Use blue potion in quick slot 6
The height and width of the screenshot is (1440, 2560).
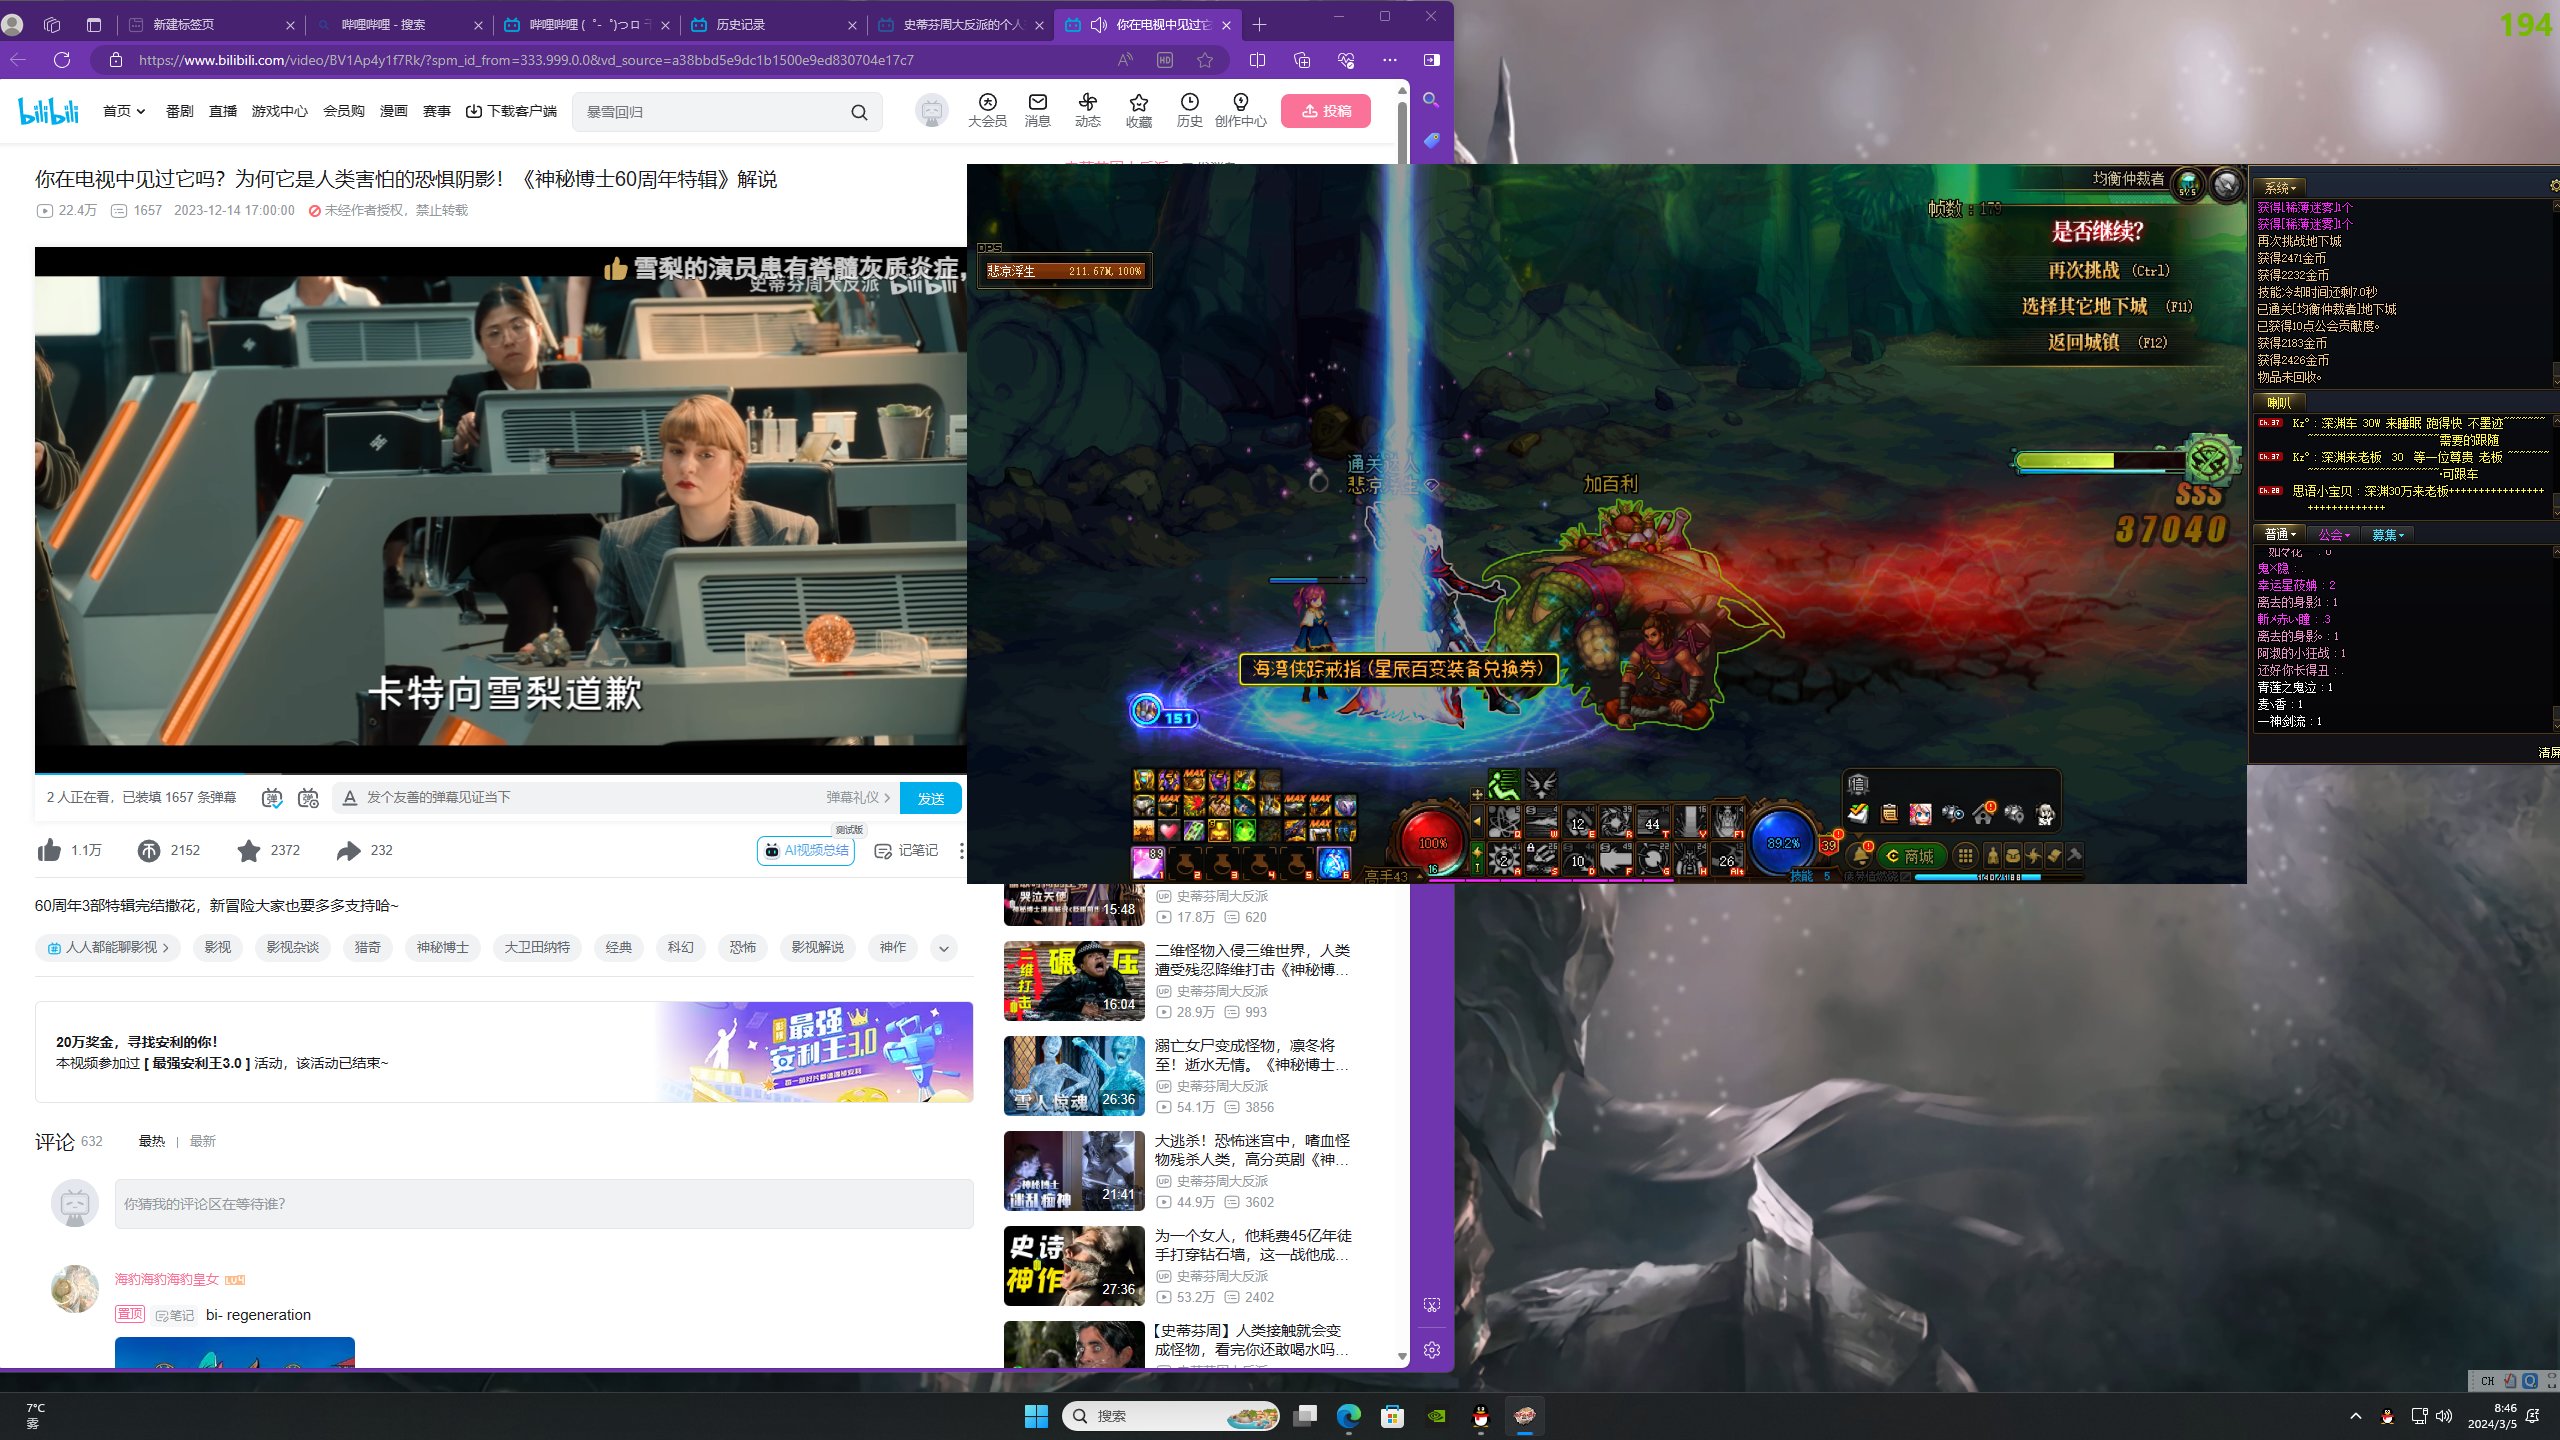[x=1334, y=862]
